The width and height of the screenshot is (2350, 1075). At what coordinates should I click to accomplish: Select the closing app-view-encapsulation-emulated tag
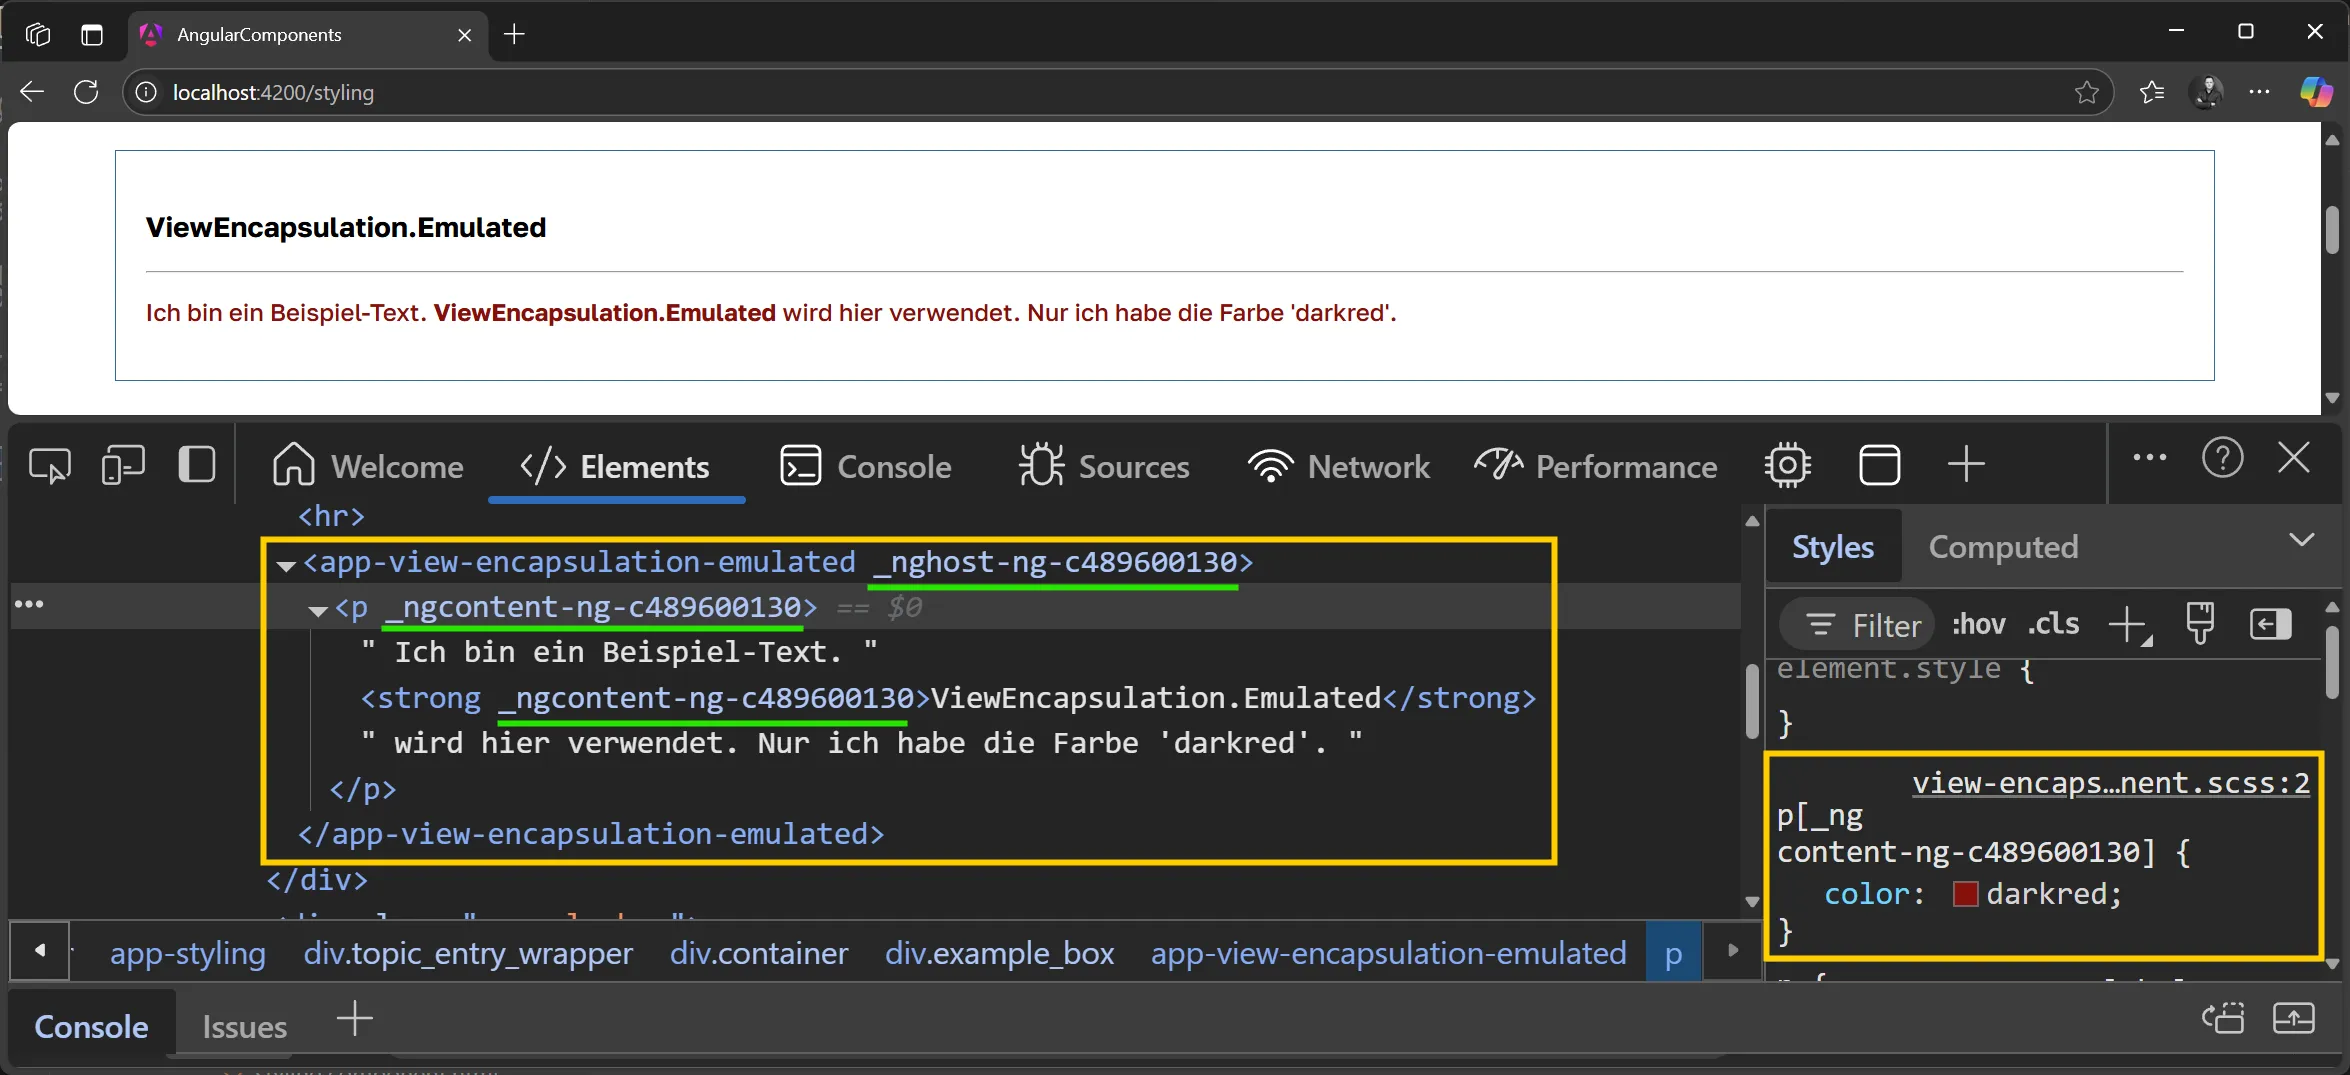tap(591, 834)
